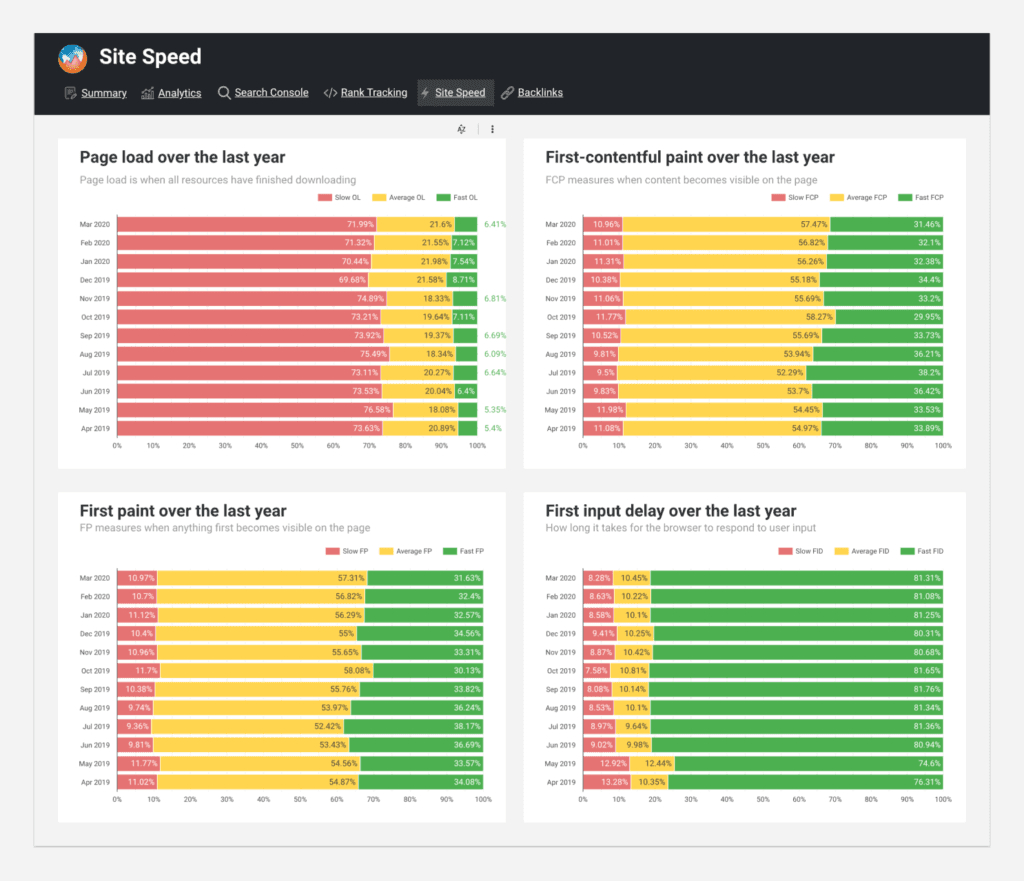Click the Slow FP legend swatch
1024x881 pixels.
pyautogui.click(x=332, y=551)
